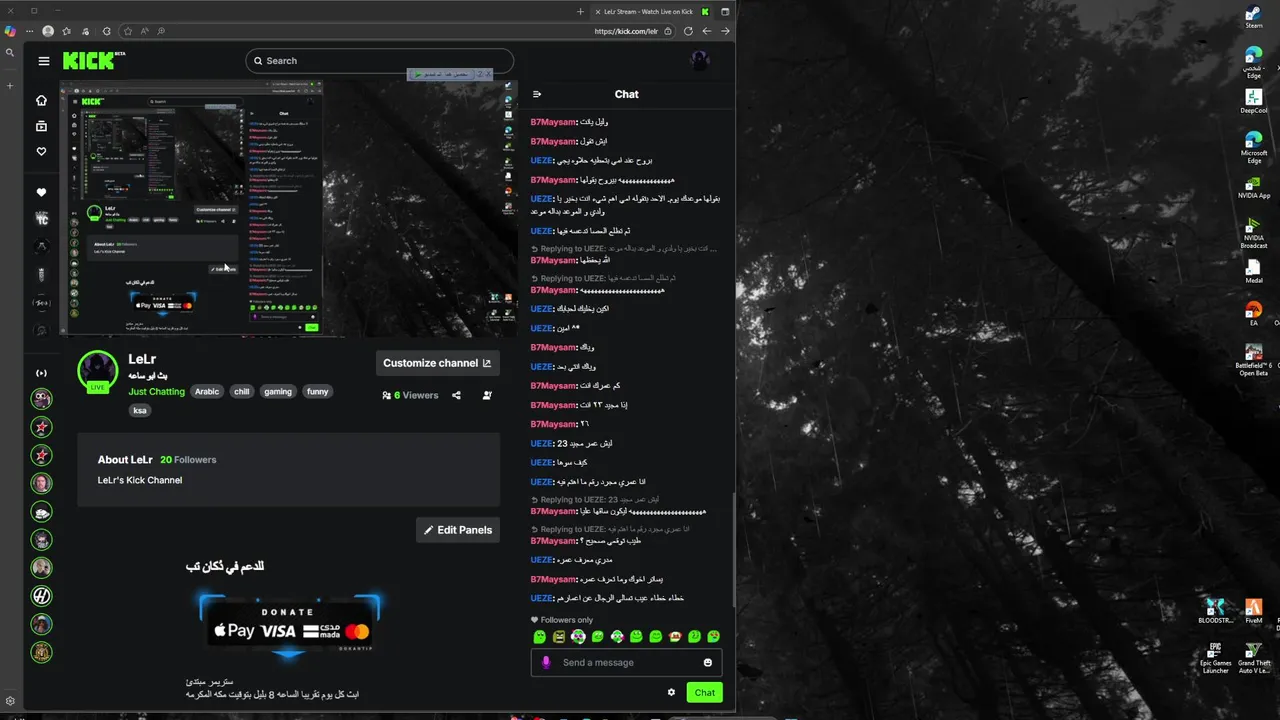Open Following heart outline icon in sidebar

pyautogui.click(x=41, y=151)
